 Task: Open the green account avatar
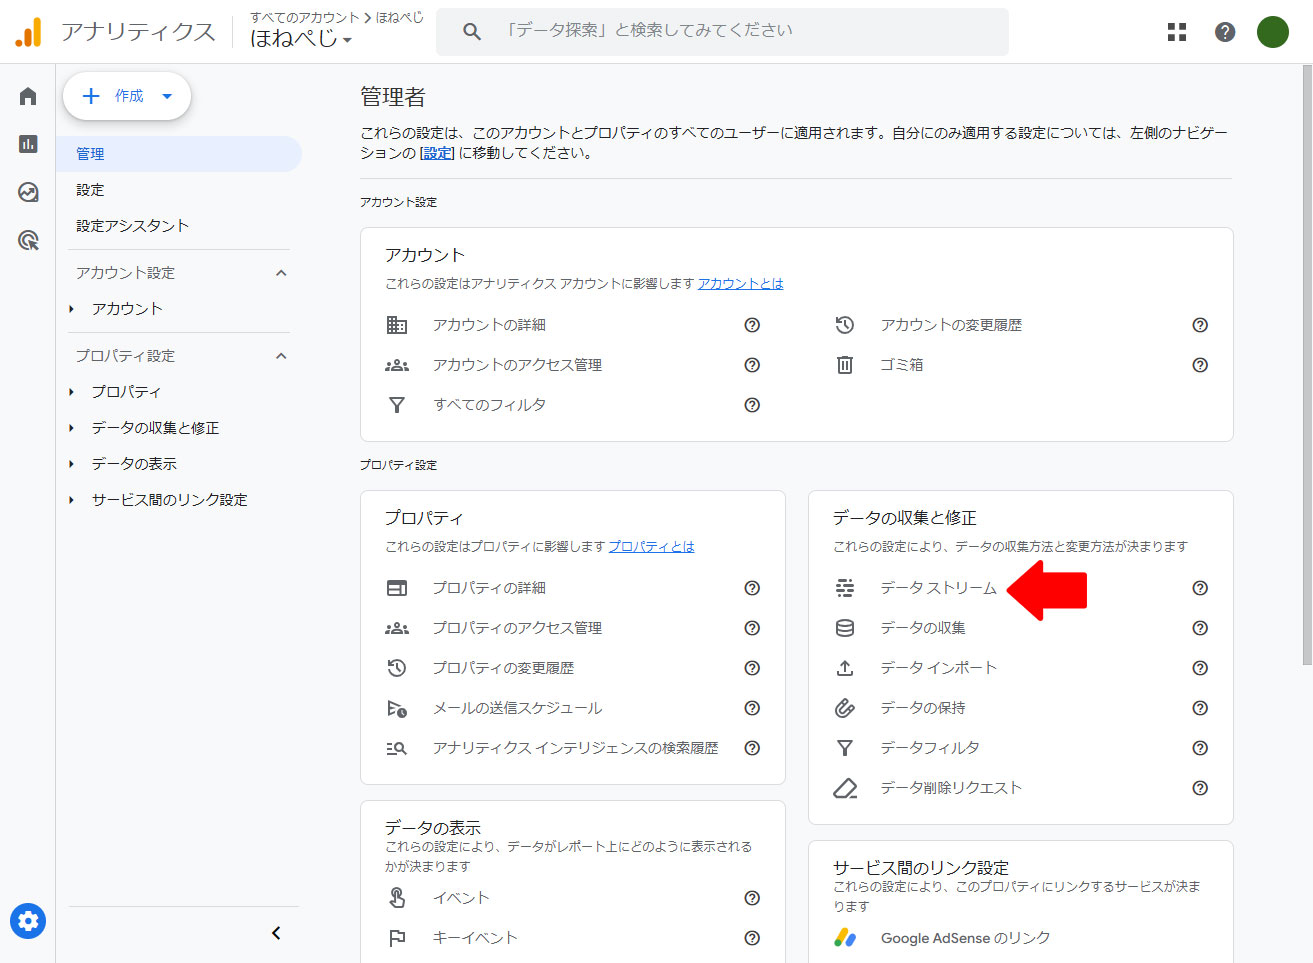point(1273,32)
